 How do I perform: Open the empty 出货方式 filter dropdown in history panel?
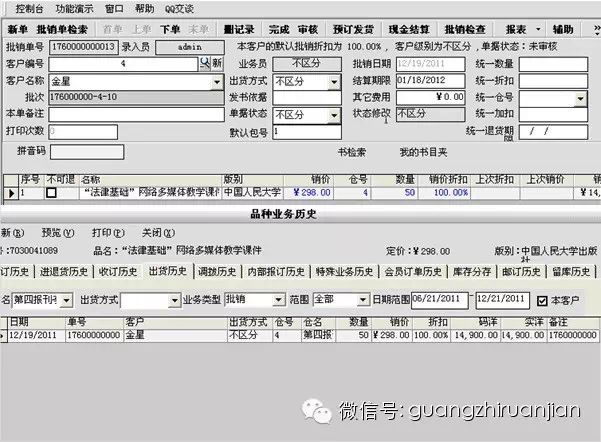tap(174, 300)
